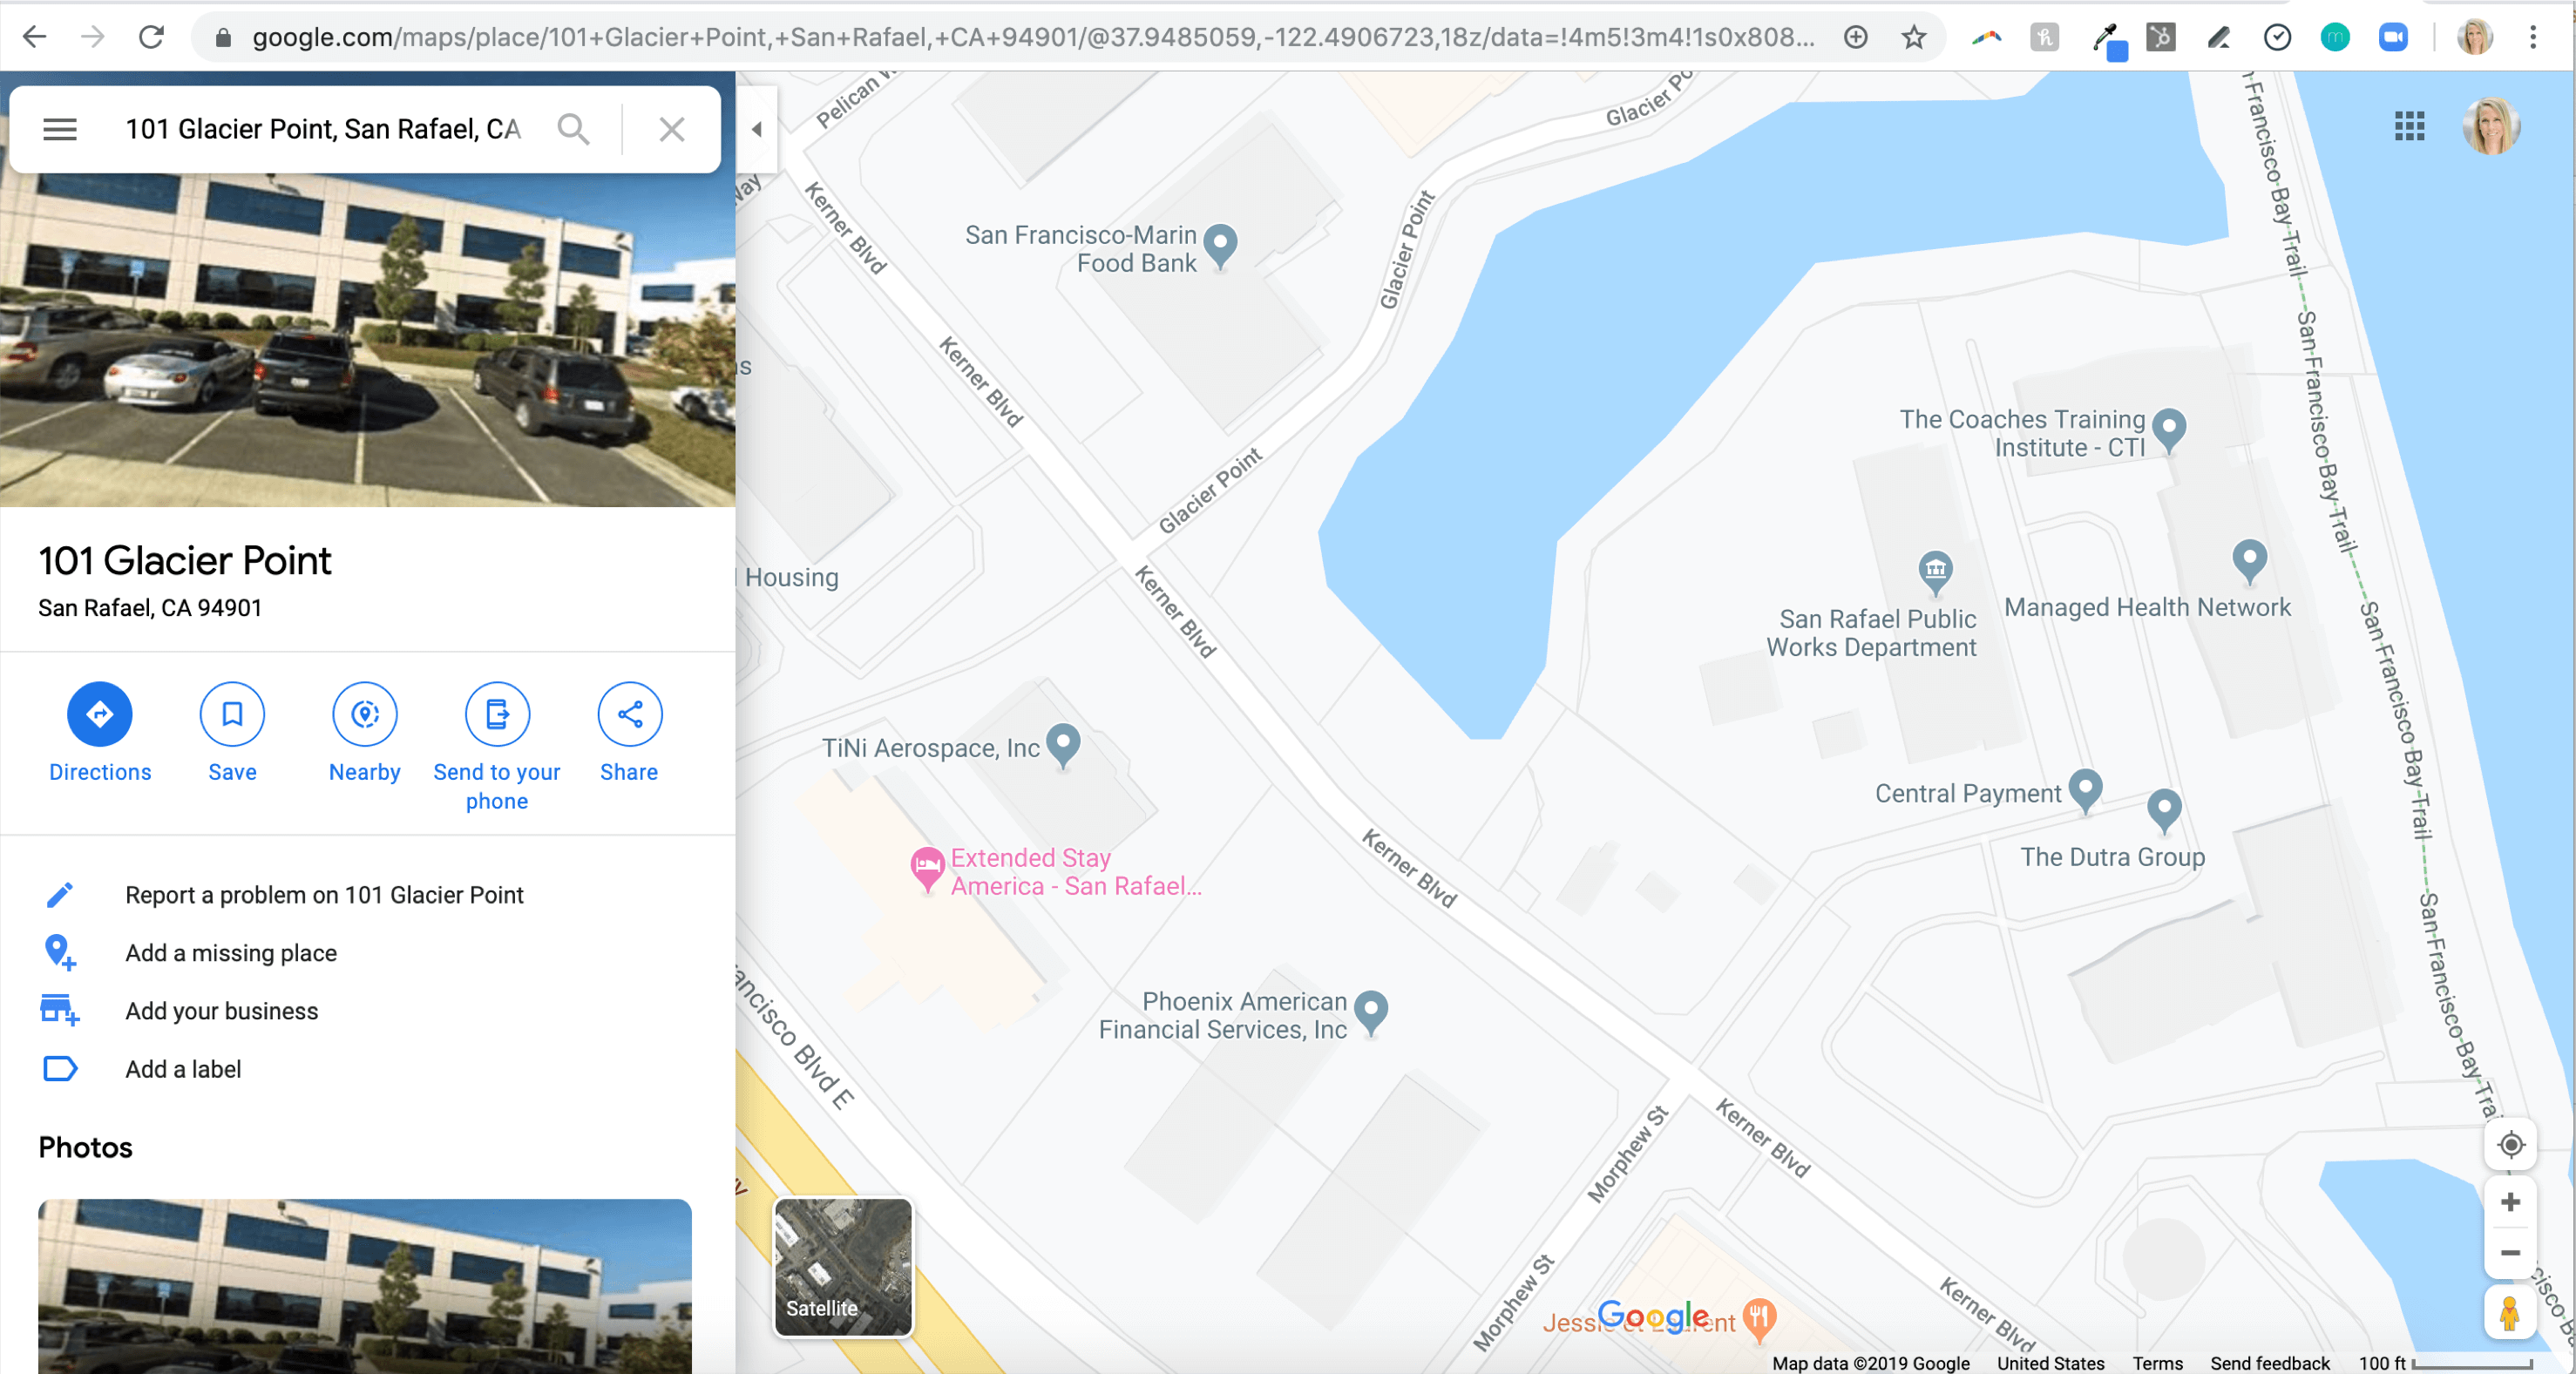The height and width of the screenshot is (1374, 2576).
Task: Open the Chrome profile avatar
Action: pyautogui.click(x=2474, y=37)
